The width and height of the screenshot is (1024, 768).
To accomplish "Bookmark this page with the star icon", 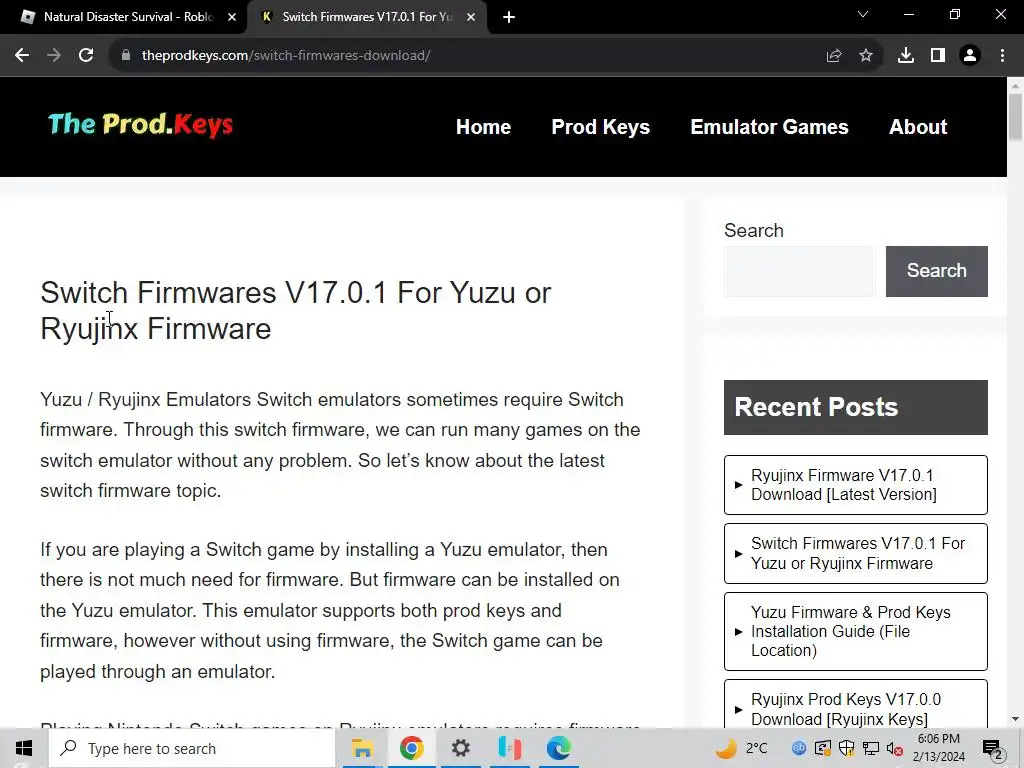I will tap(866, 56).
